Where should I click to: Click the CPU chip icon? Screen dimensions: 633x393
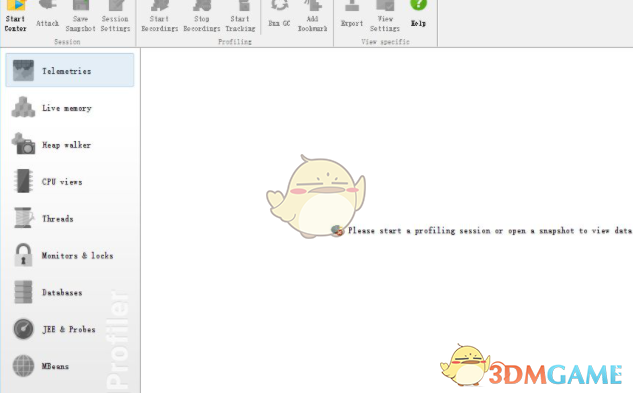[23, 181]
